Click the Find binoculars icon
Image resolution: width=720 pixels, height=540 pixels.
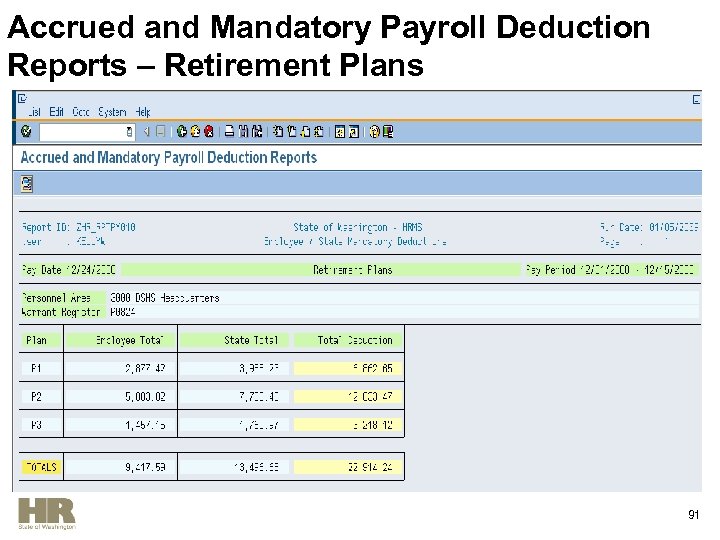(243, 132)
